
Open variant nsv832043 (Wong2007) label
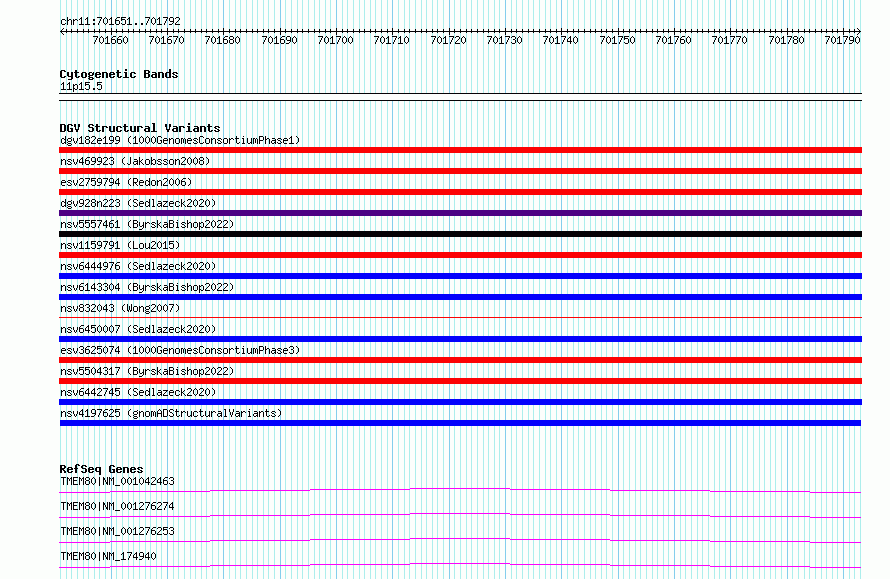pos(120,308)
